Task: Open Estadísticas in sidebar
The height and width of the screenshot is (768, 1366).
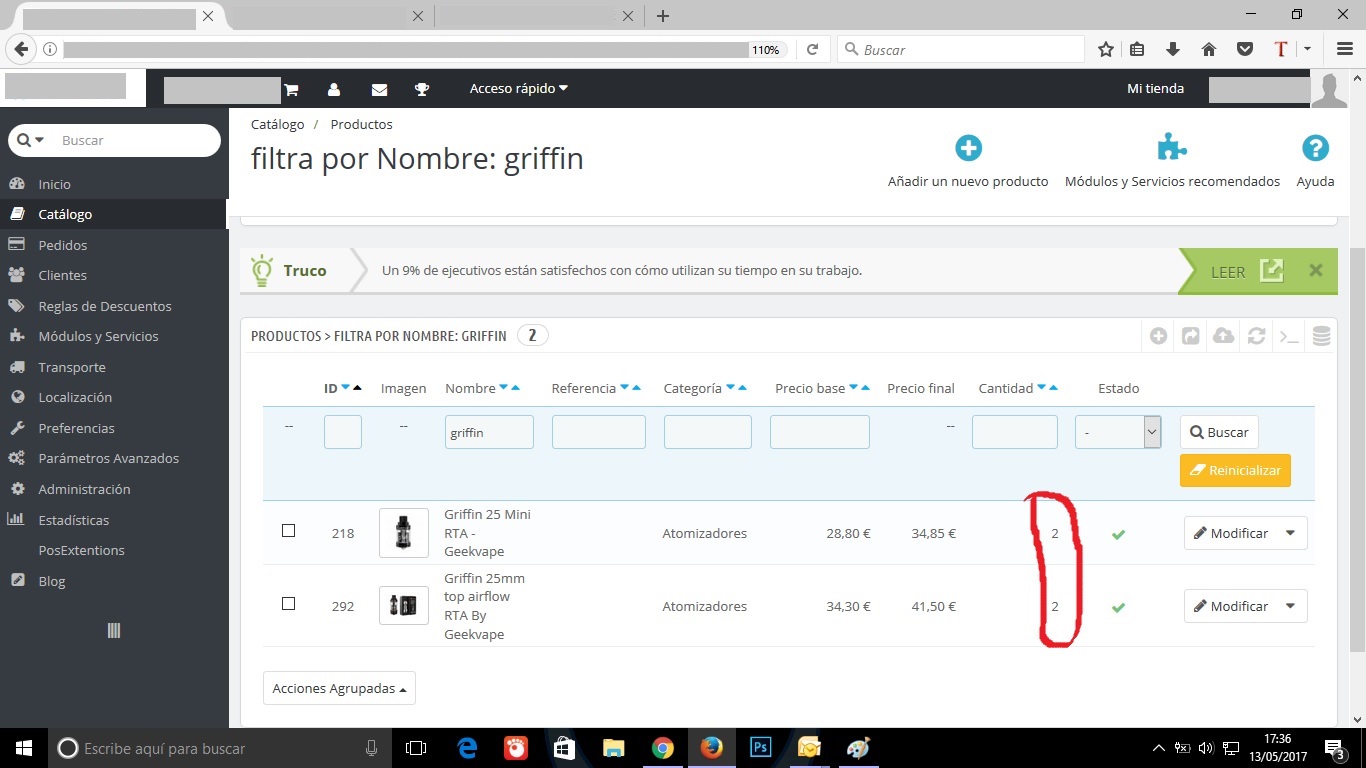Action: [x=73, y=520]
